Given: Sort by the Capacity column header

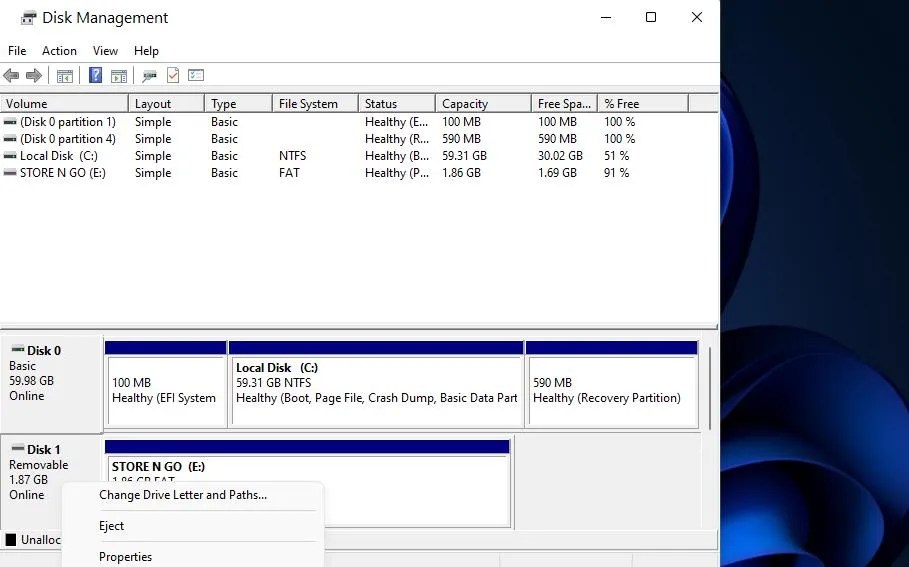Looking at the screenshot, I should 483,104.
